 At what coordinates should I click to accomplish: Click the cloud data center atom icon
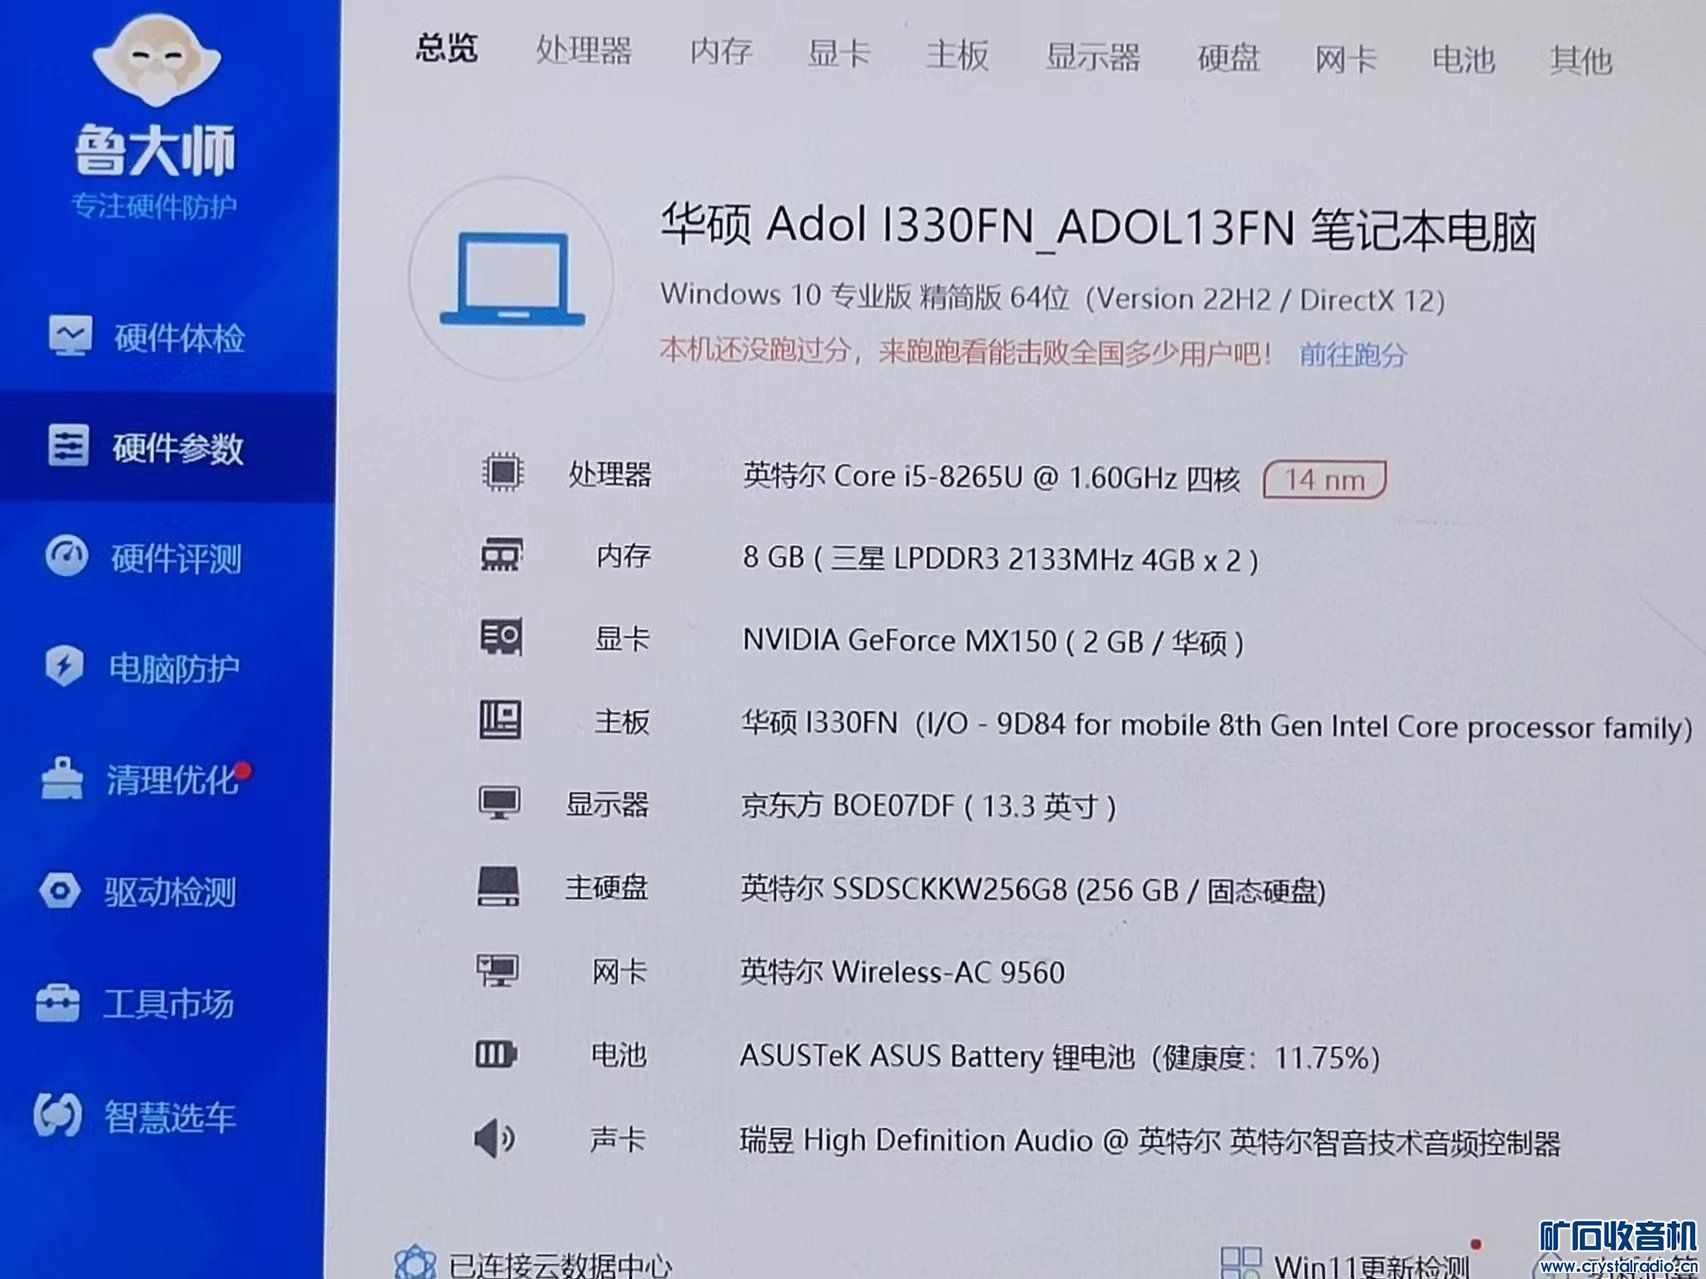click(x=414, y=1263)
